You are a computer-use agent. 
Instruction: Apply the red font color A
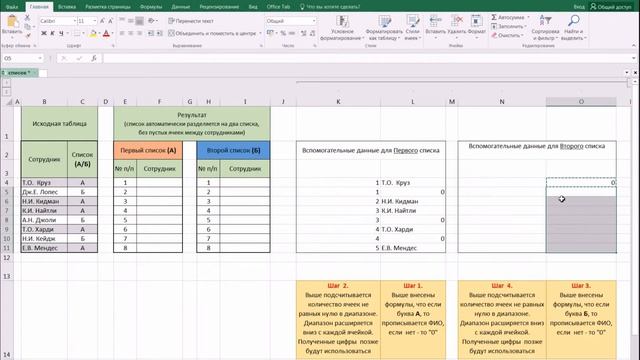click(107, 33)
